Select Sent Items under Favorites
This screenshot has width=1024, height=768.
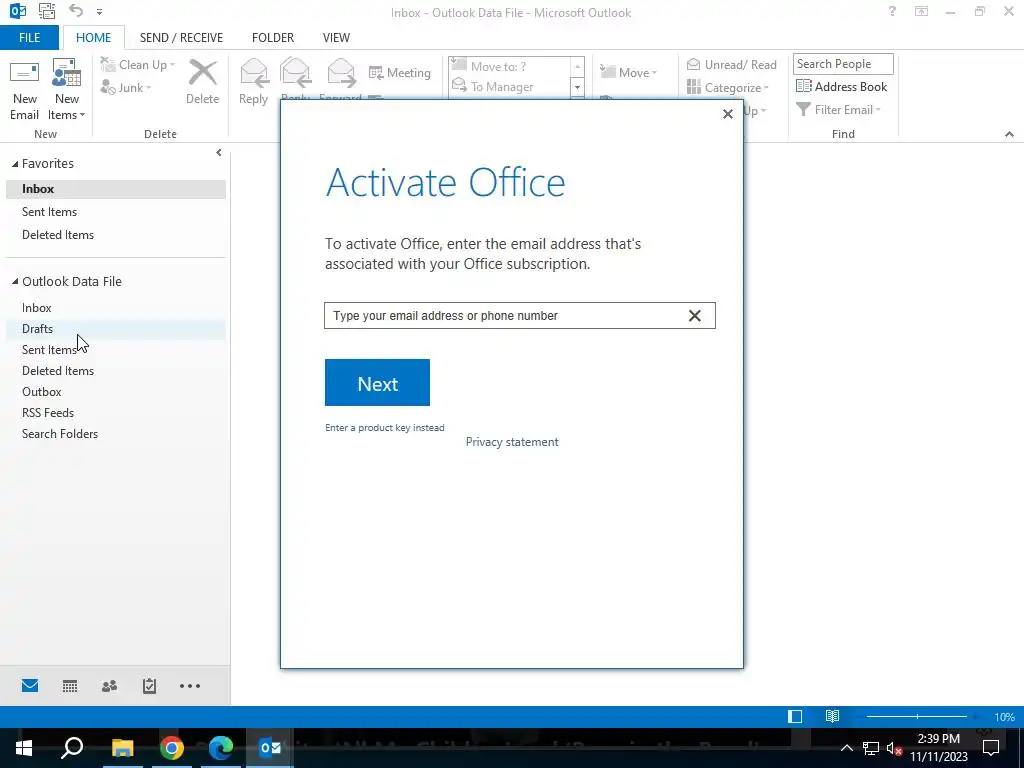(x=116, y=212)
